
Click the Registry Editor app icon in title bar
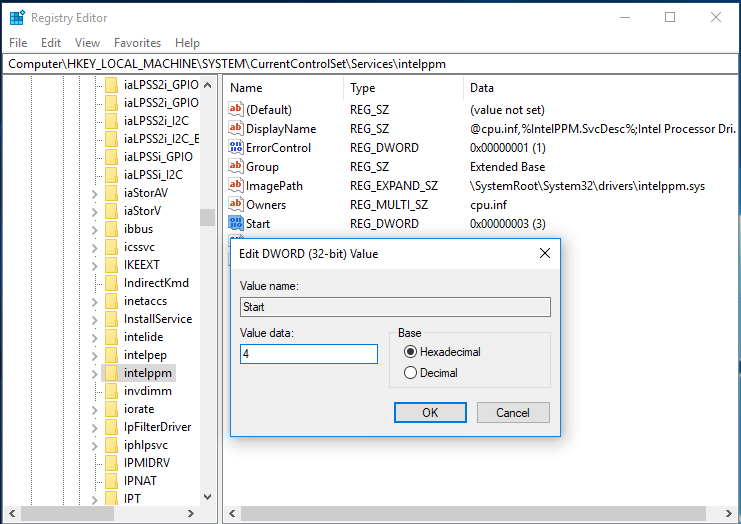17,17
